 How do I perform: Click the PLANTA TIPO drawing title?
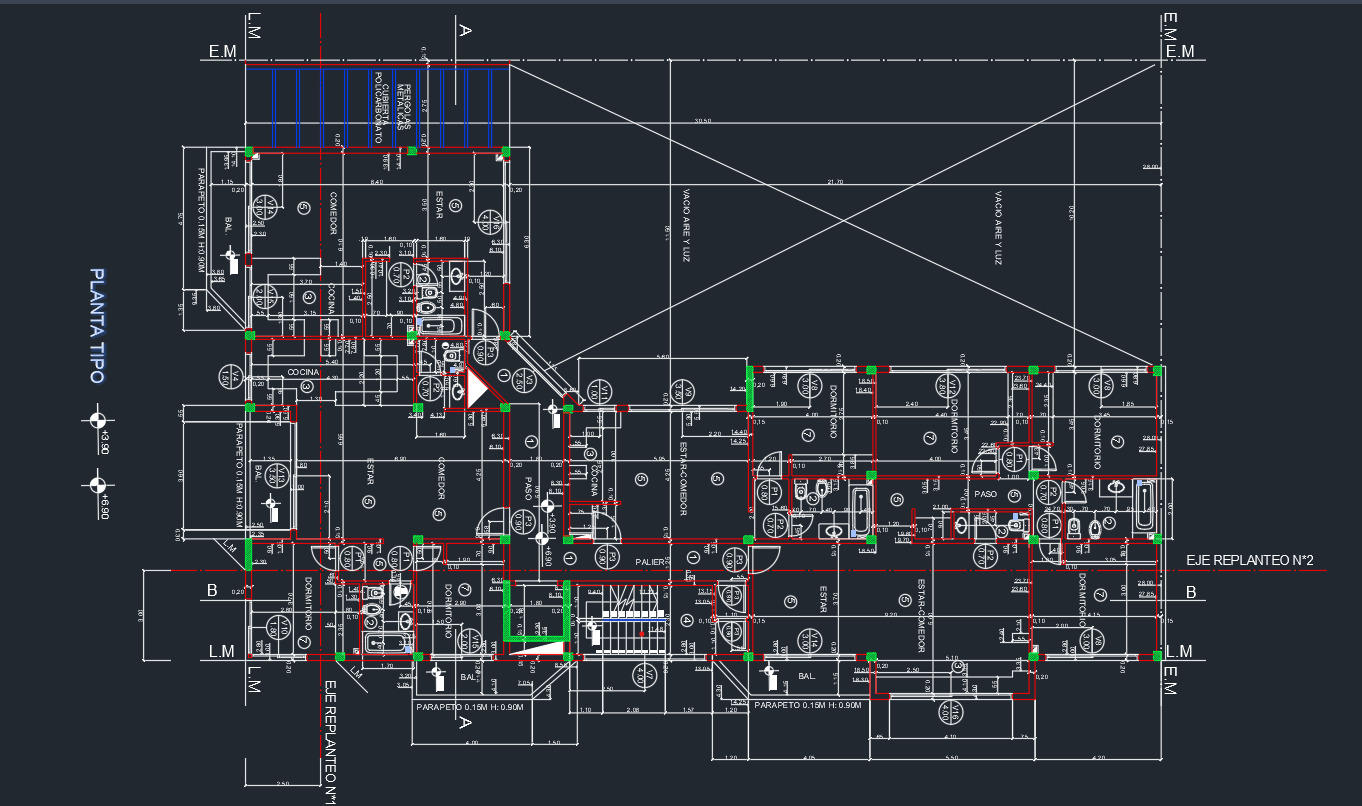[97, 325]
